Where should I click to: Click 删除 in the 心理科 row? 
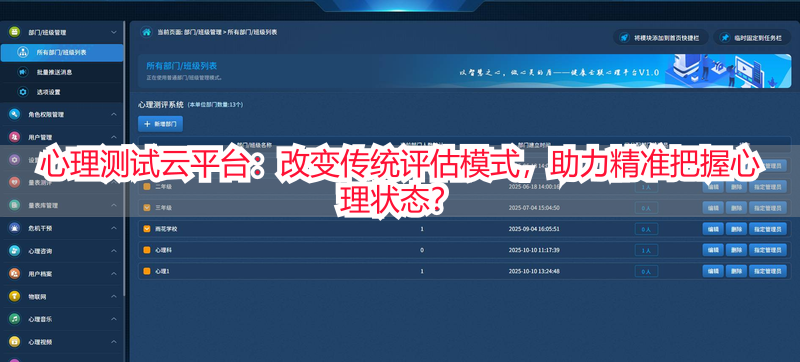click(x=736, y=250)
